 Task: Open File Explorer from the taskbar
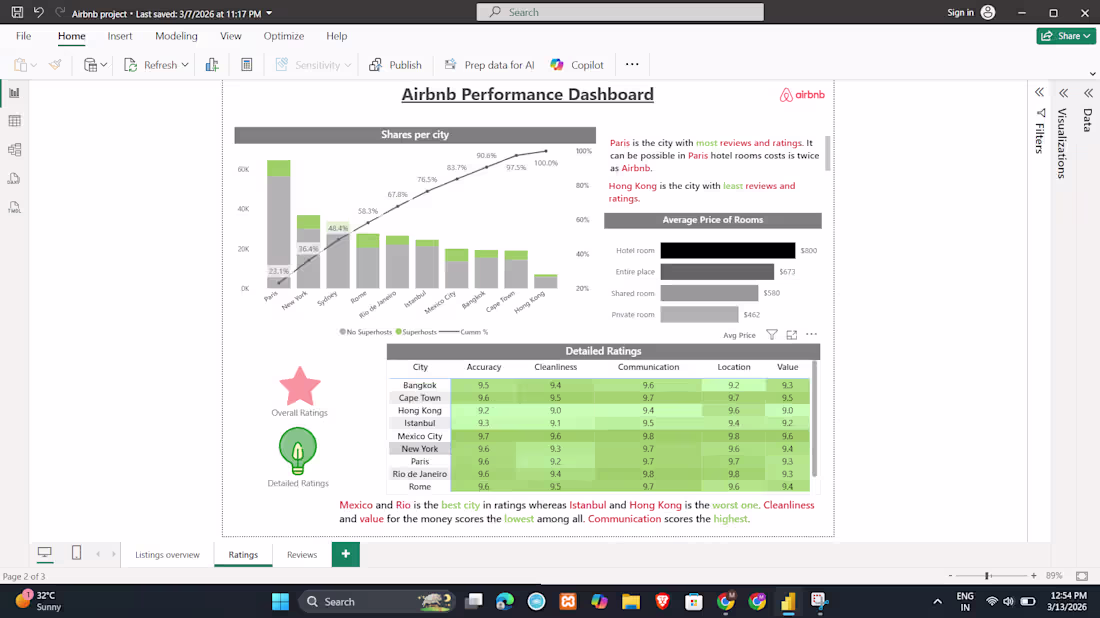pos(631,601)
